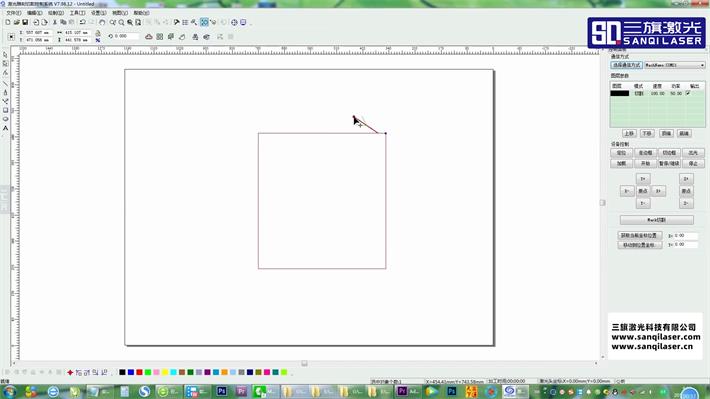Open Photoshop from the taskbar
710x399 pixels.
pos(221,391)
